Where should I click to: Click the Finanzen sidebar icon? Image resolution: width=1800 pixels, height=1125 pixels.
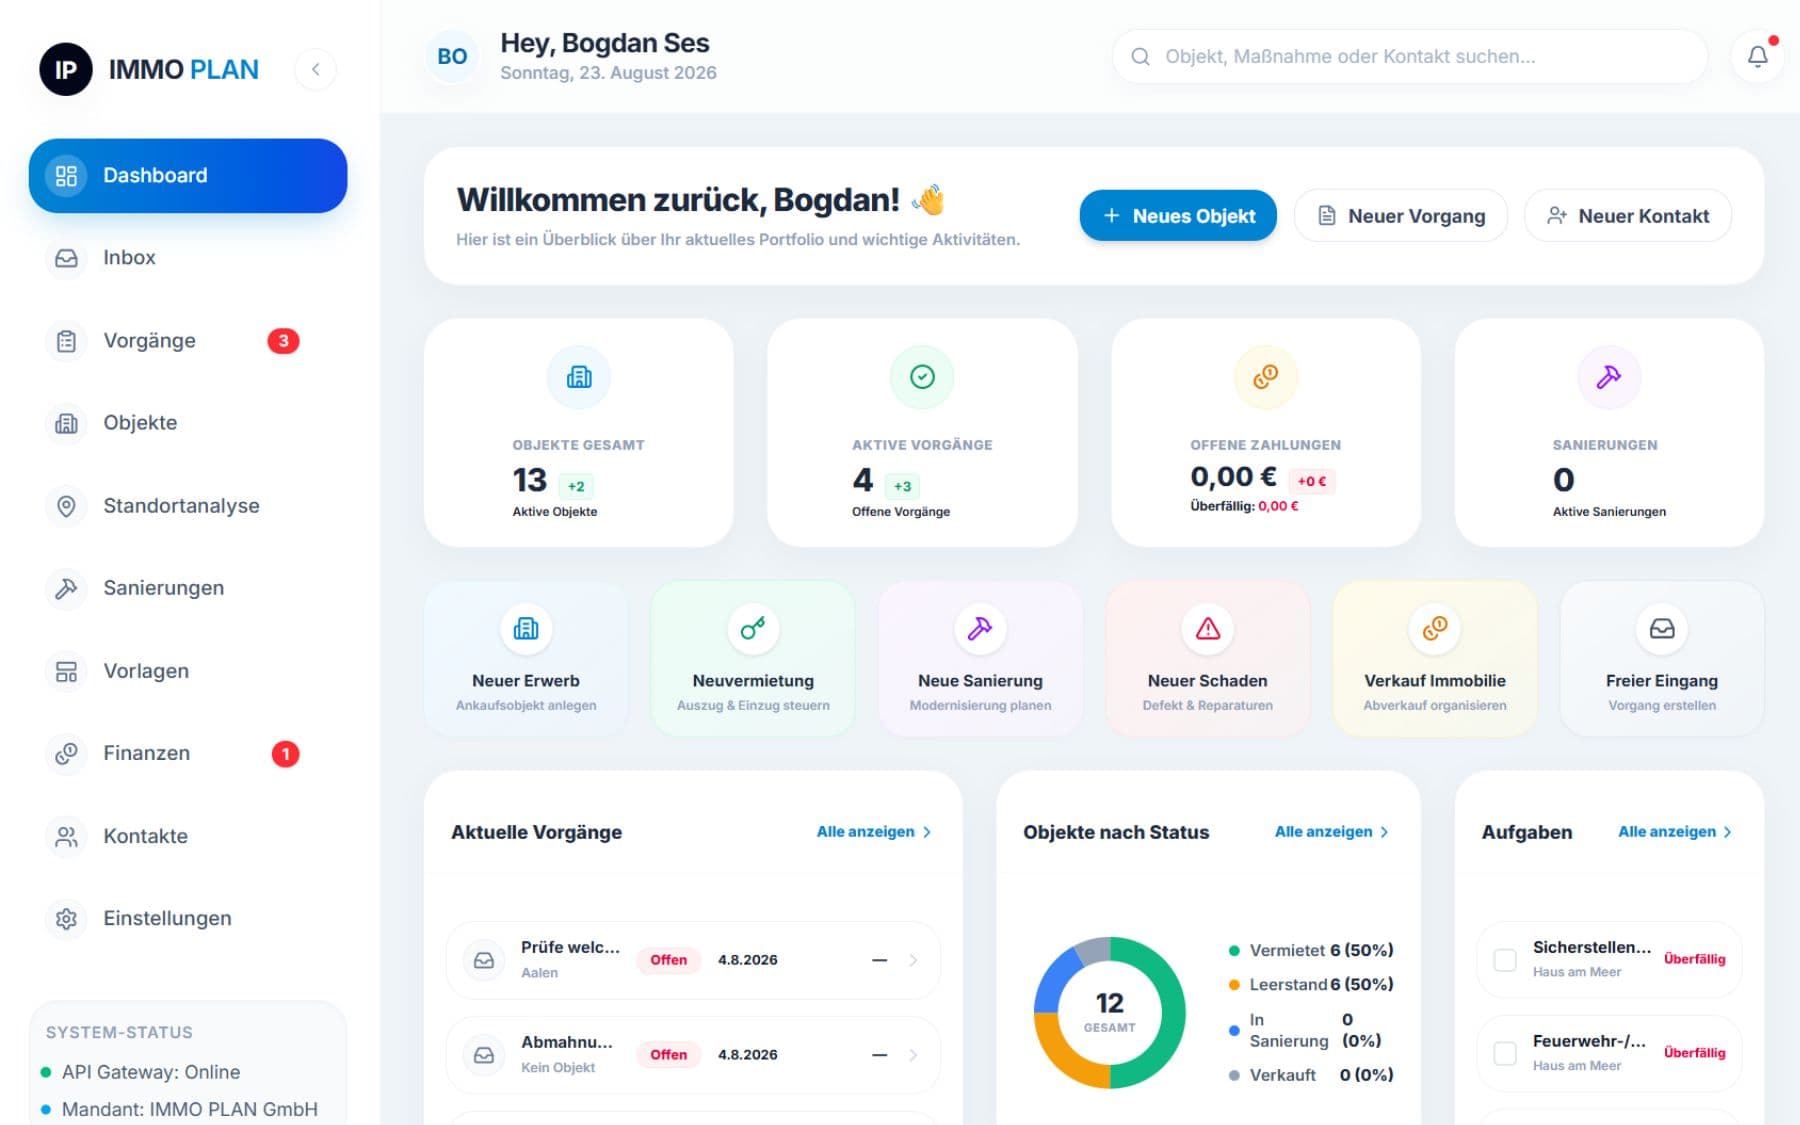(x=66, y=753)
